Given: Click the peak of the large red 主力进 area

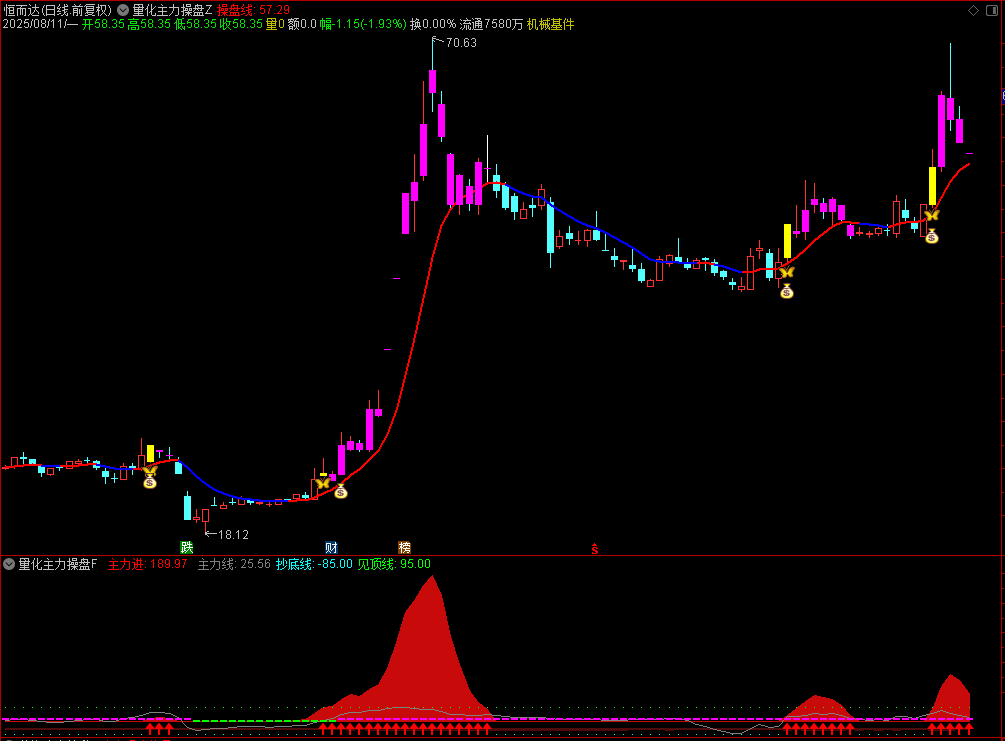Looking at the screenshot, I should (433, 578).
